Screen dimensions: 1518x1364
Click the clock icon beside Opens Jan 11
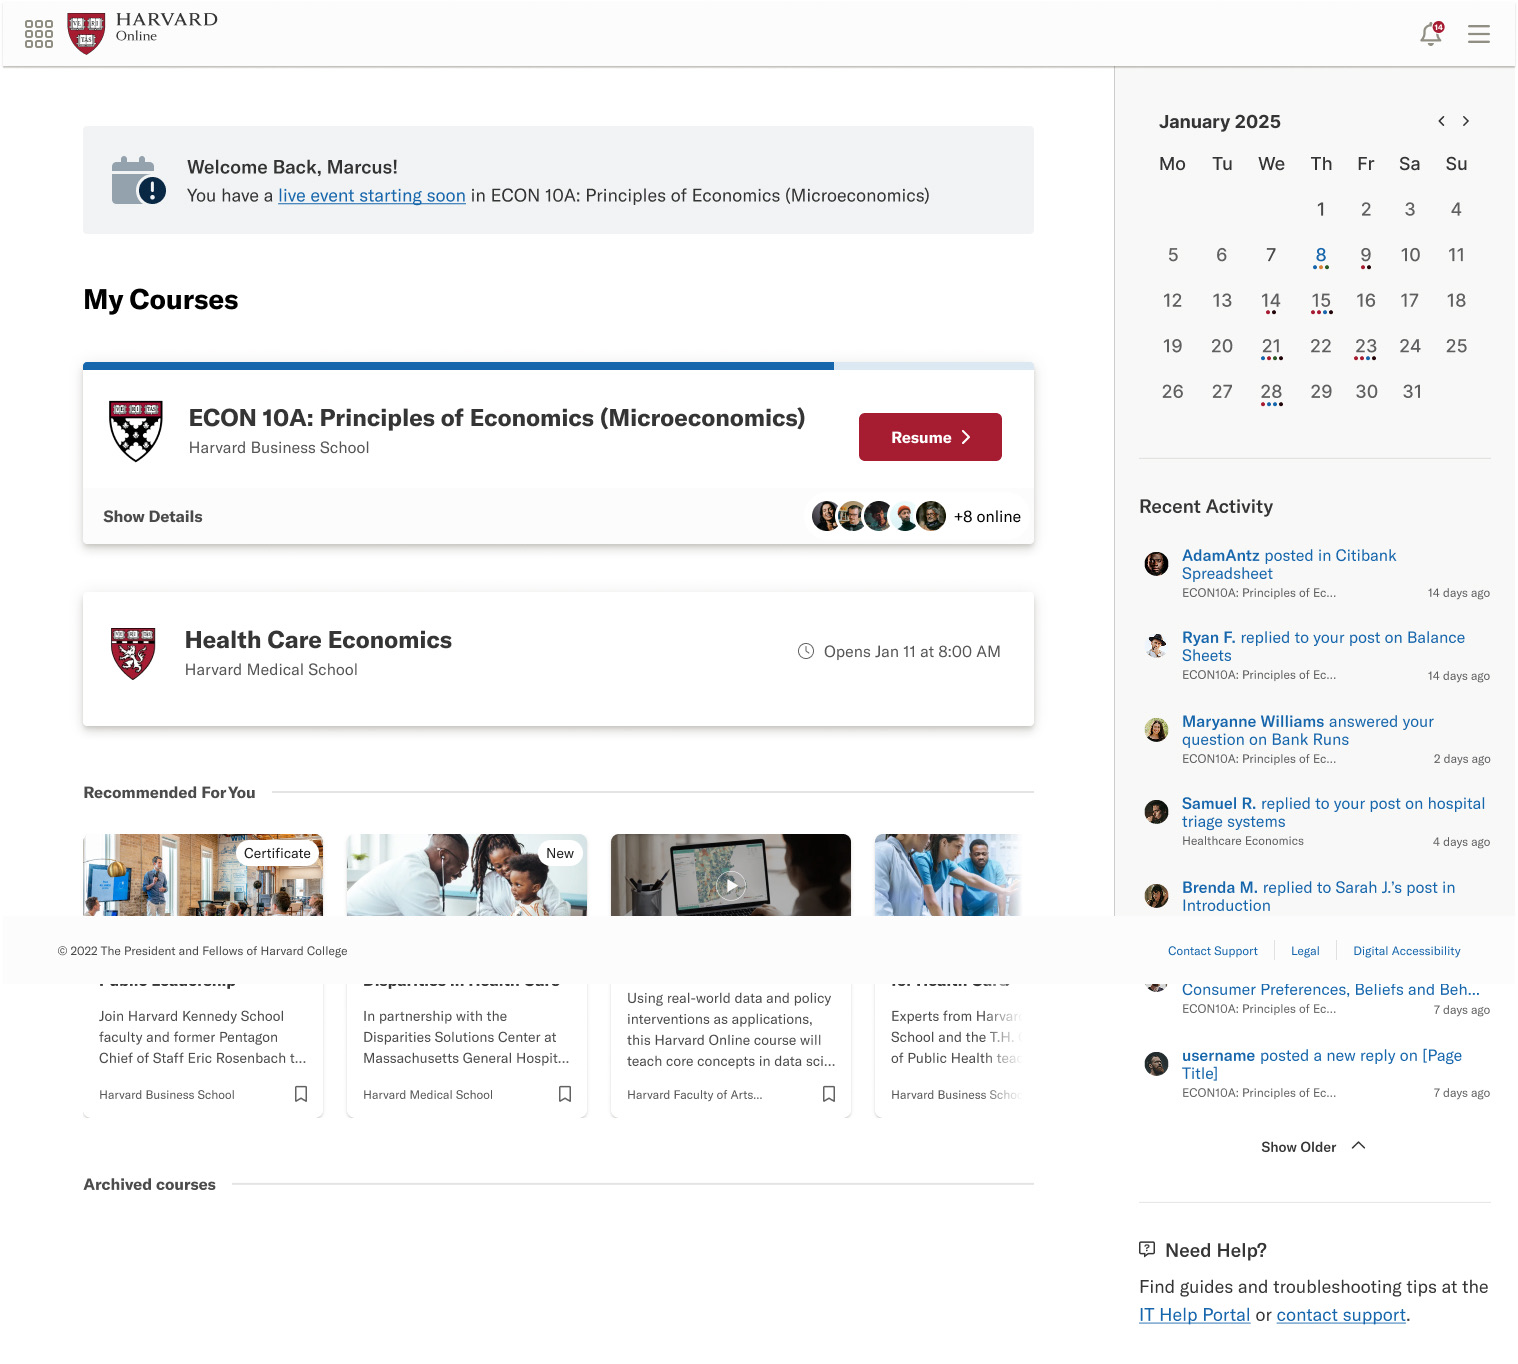tap(806, 651)
